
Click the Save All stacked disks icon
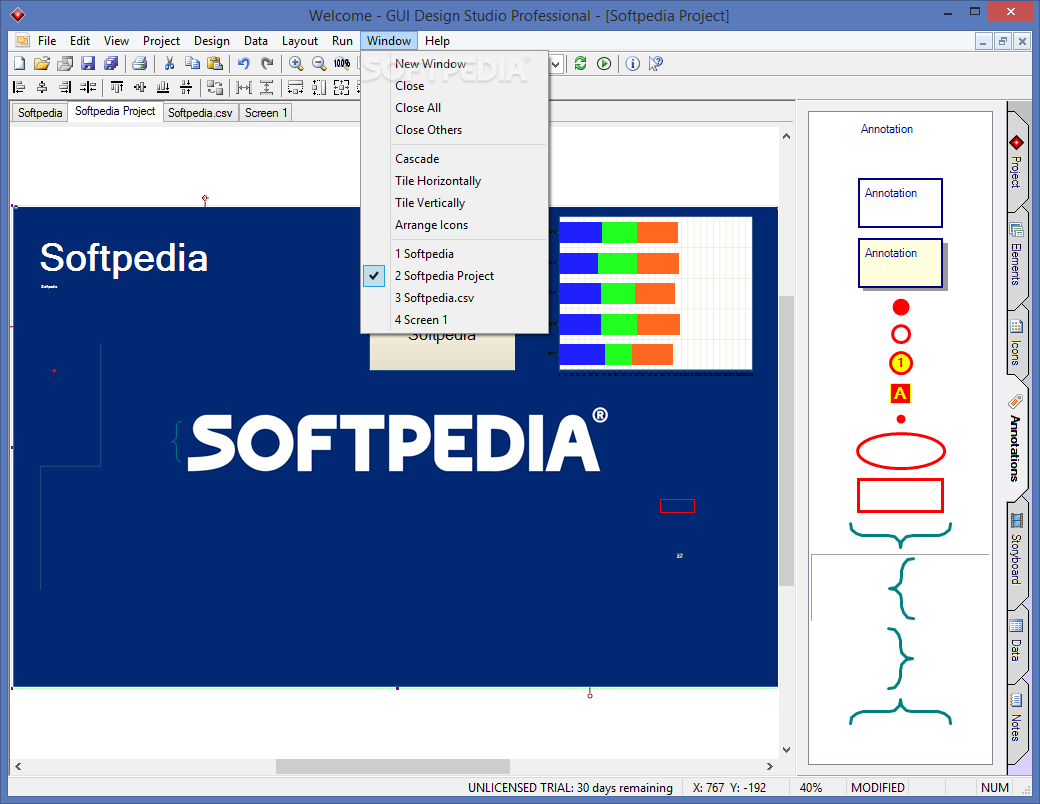coord(111,64)
